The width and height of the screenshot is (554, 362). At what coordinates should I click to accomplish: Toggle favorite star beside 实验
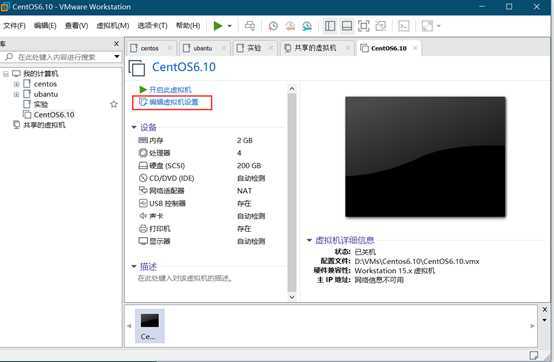point(113,104)
